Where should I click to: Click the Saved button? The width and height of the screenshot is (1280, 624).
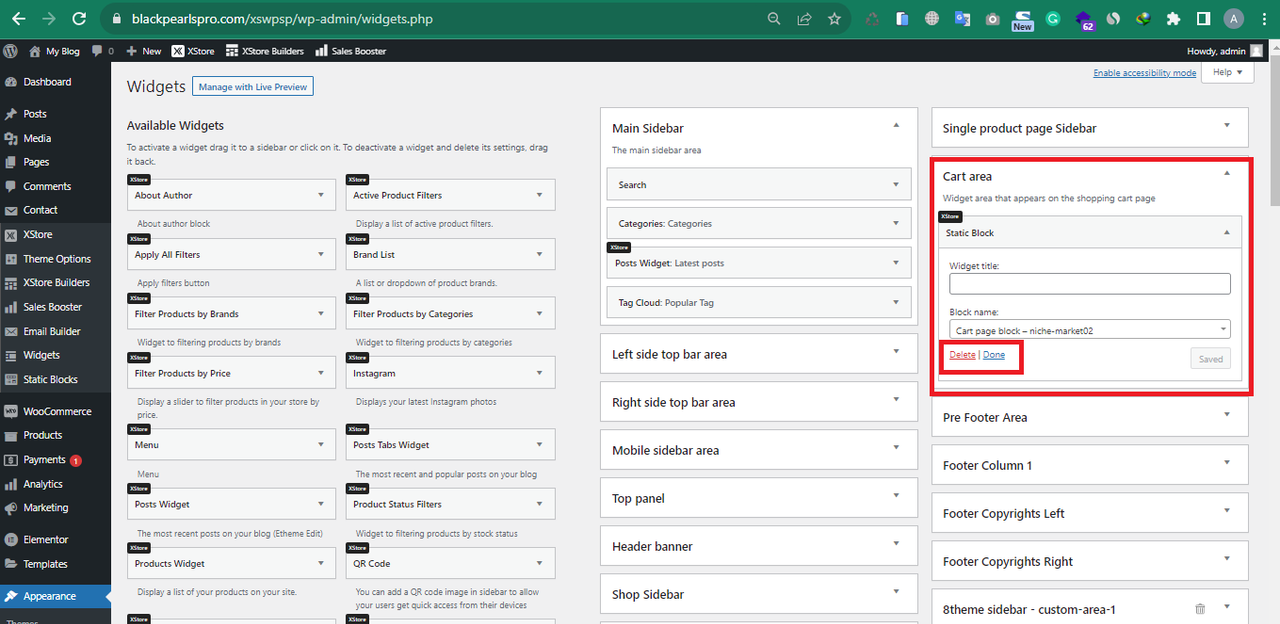coord(1210,359)
